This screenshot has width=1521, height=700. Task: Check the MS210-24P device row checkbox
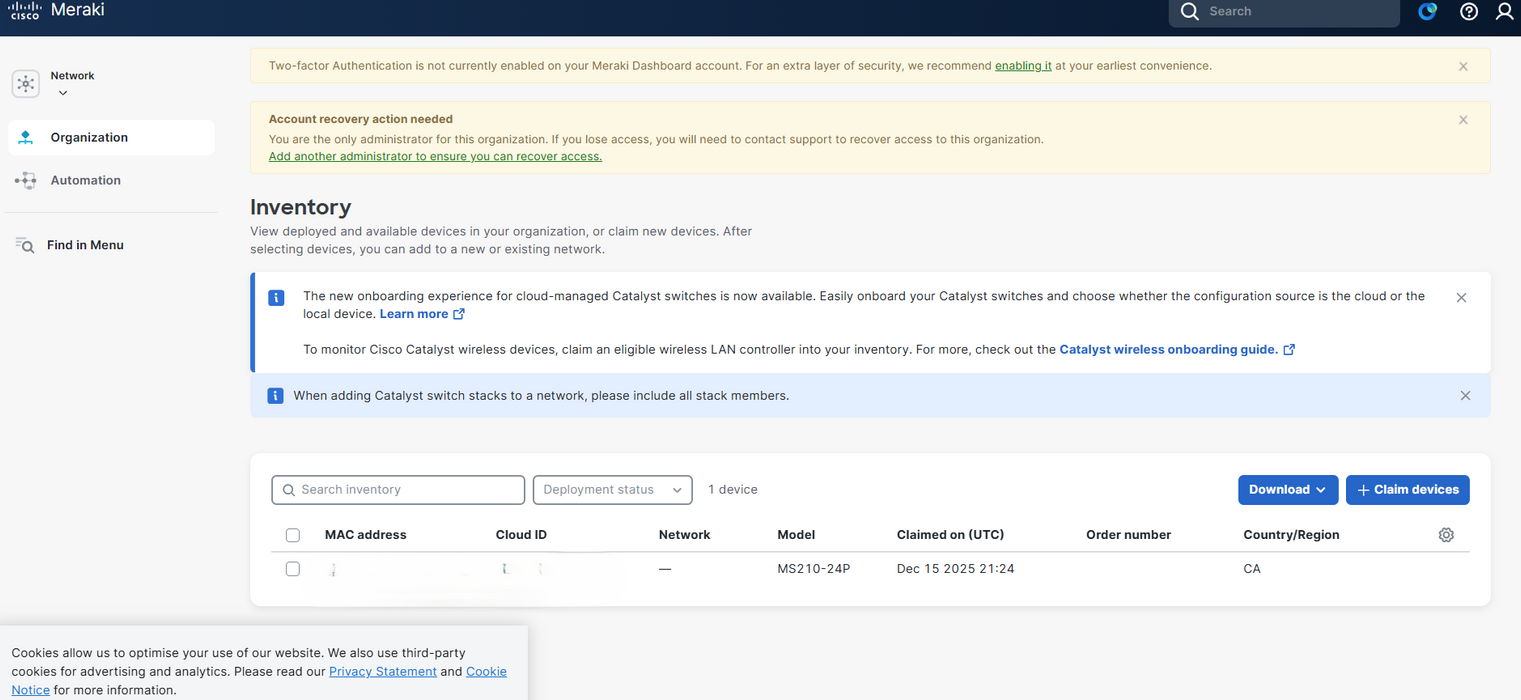tap(293, 569)
